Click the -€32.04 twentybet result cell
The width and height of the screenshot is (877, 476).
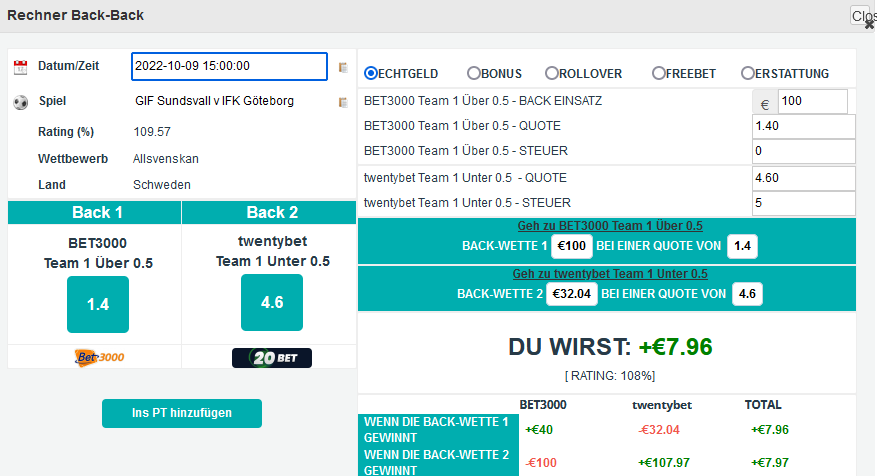pos(659,430)
